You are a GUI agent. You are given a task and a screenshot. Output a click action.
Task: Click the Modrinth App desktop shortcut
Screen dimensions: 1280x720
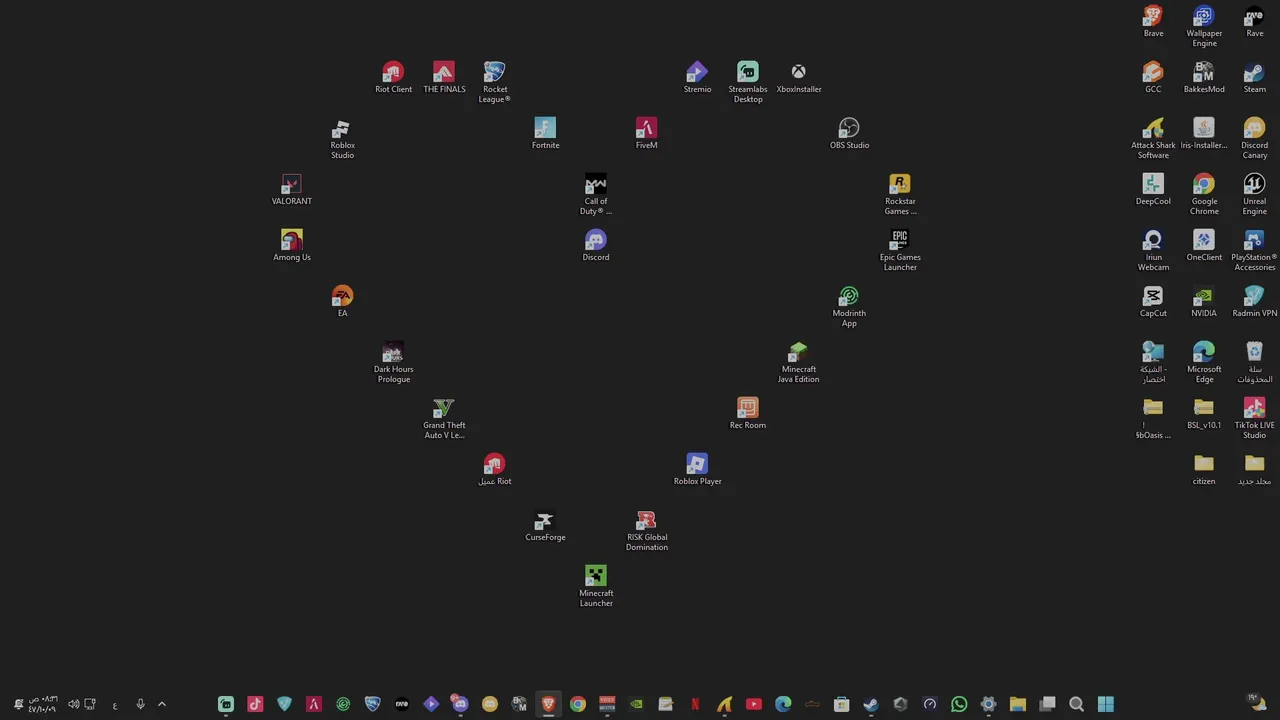click(x=849, y=306)
